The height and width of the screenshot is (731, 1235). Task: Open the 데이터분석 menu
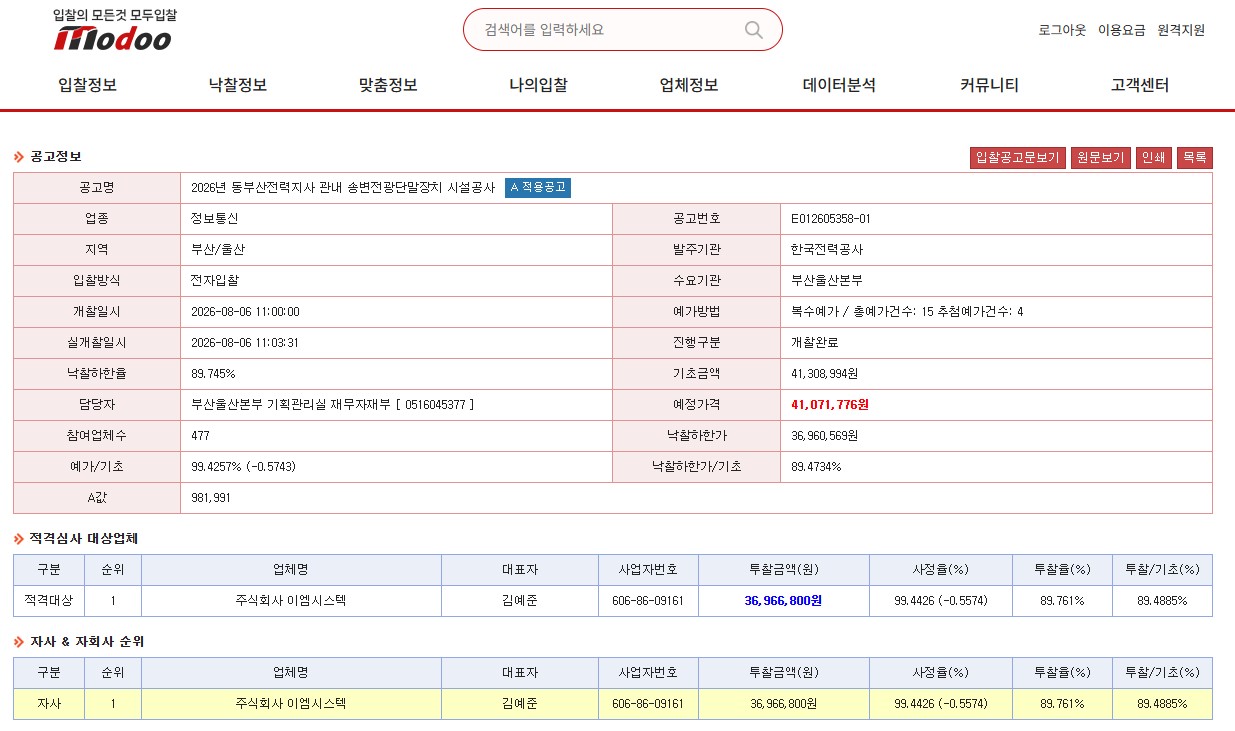click(x=839, y=85)
